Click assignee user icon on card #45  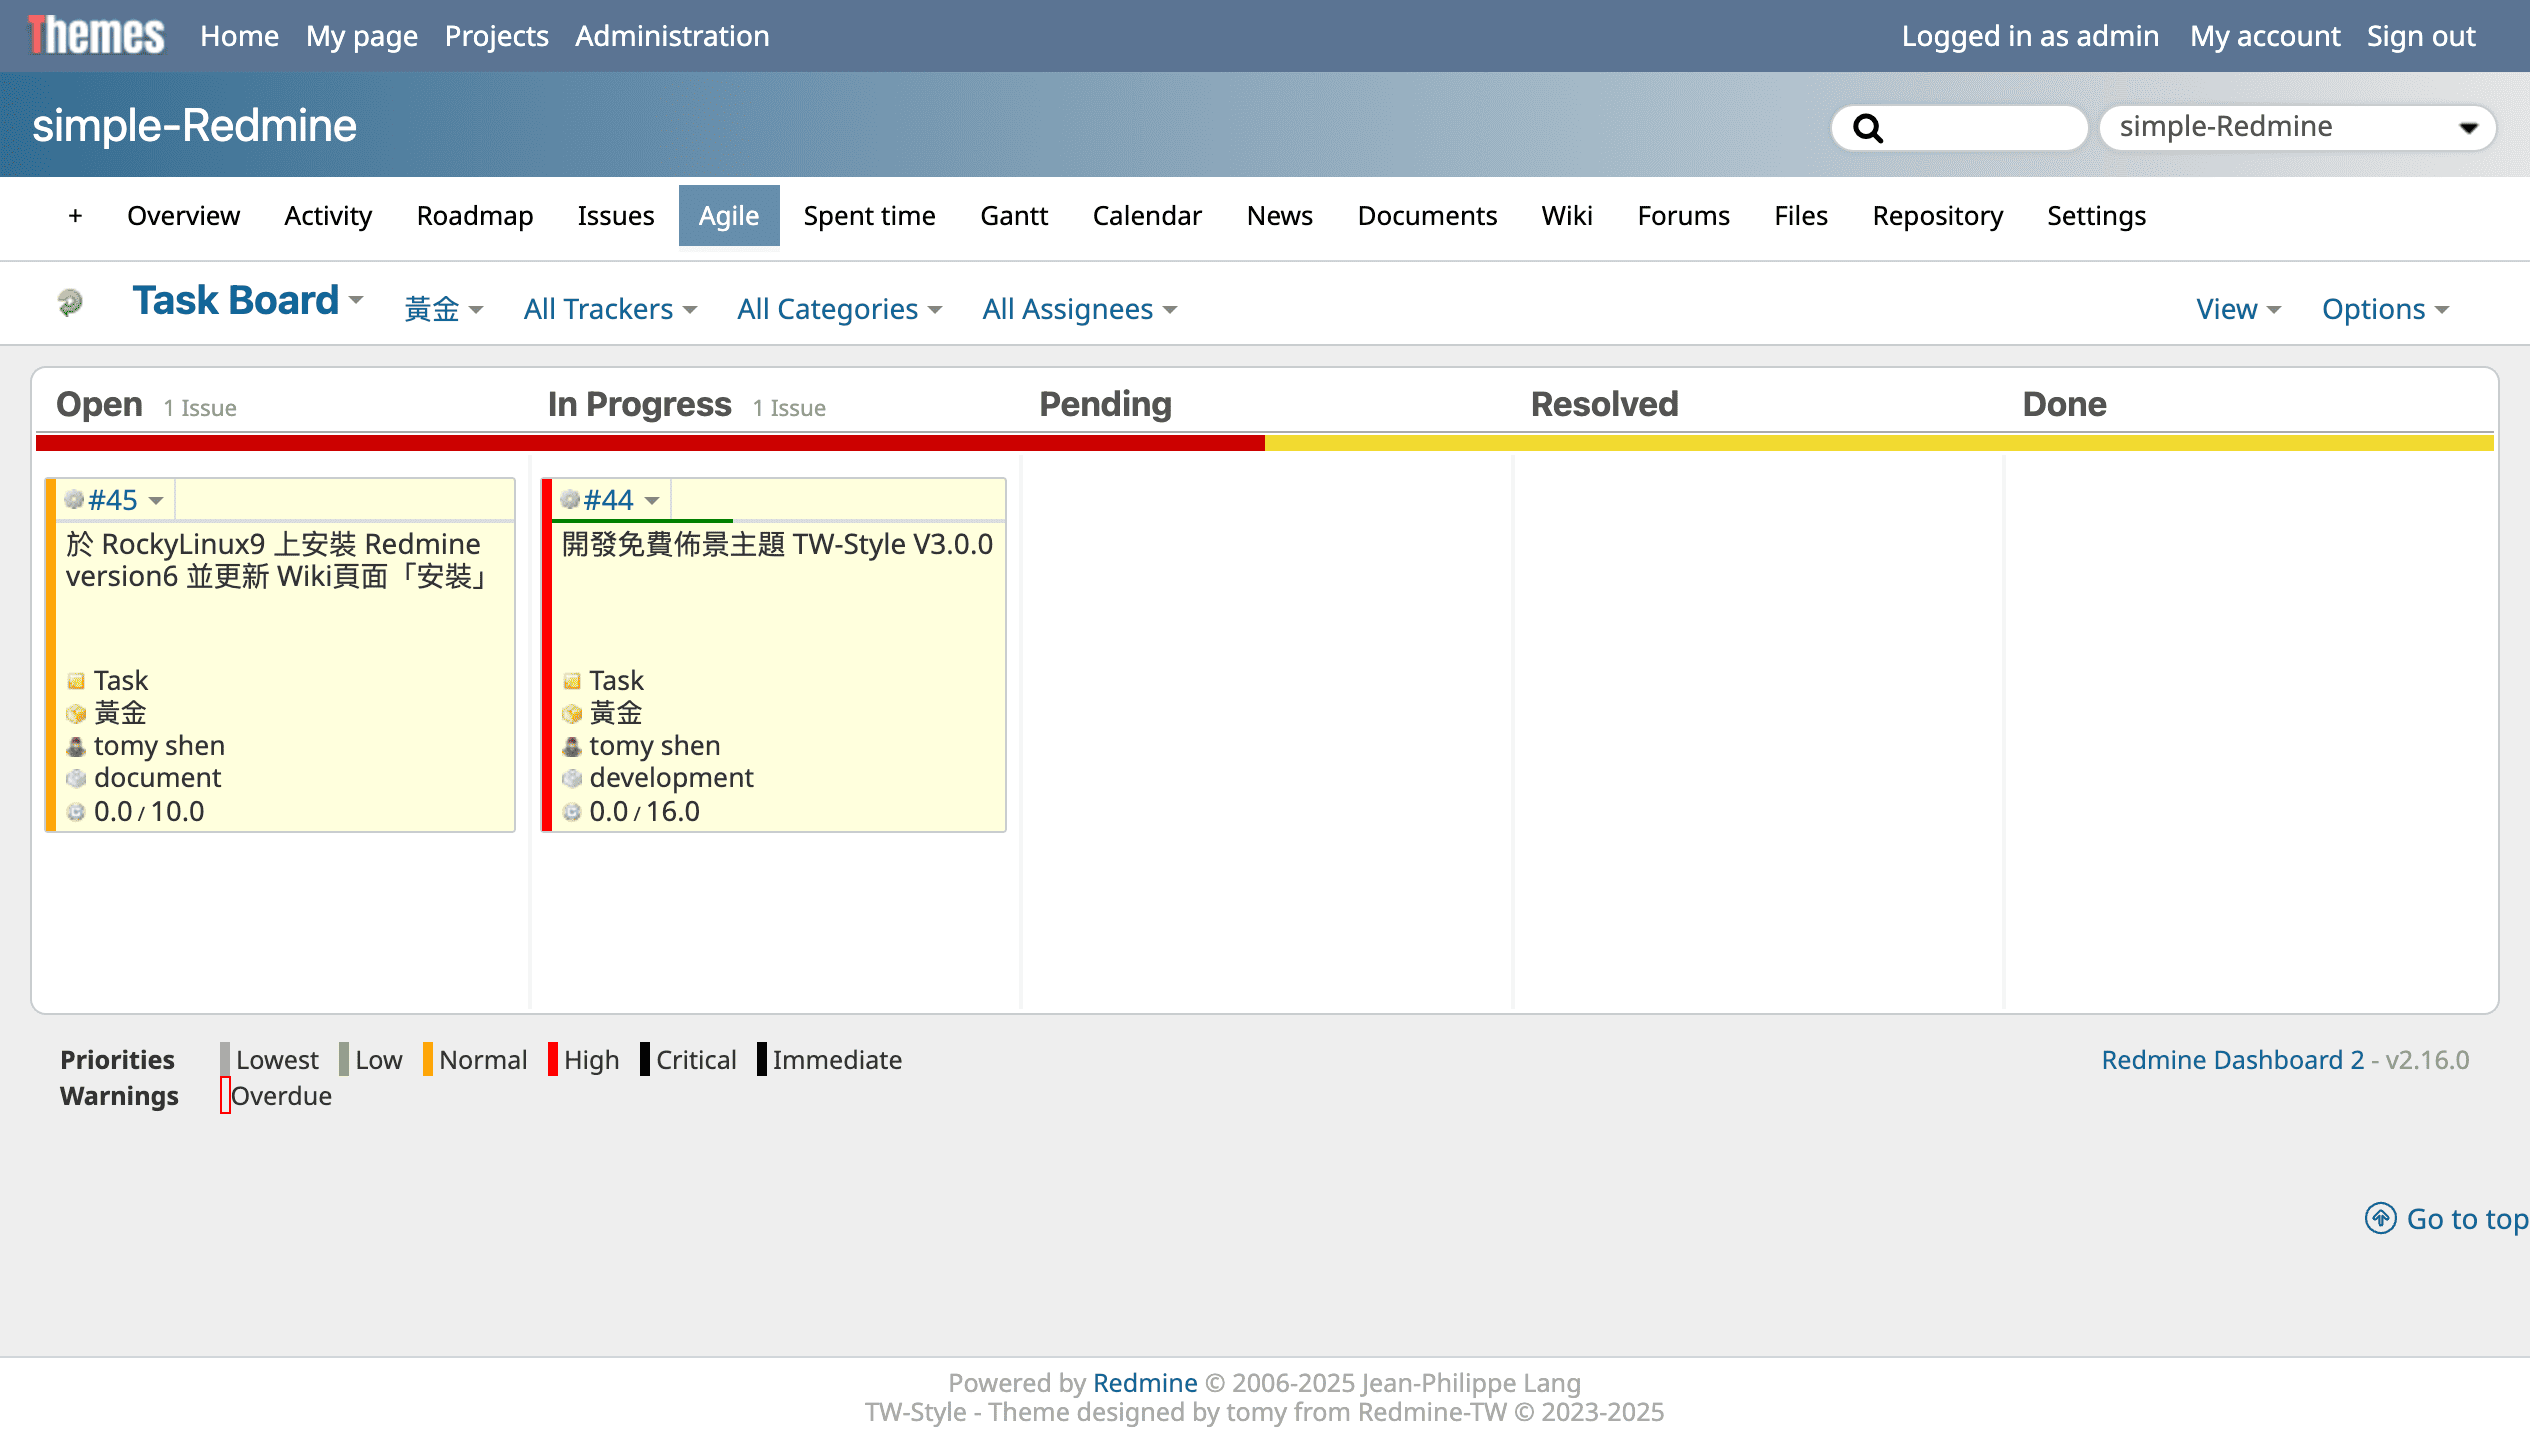point(76,746)
